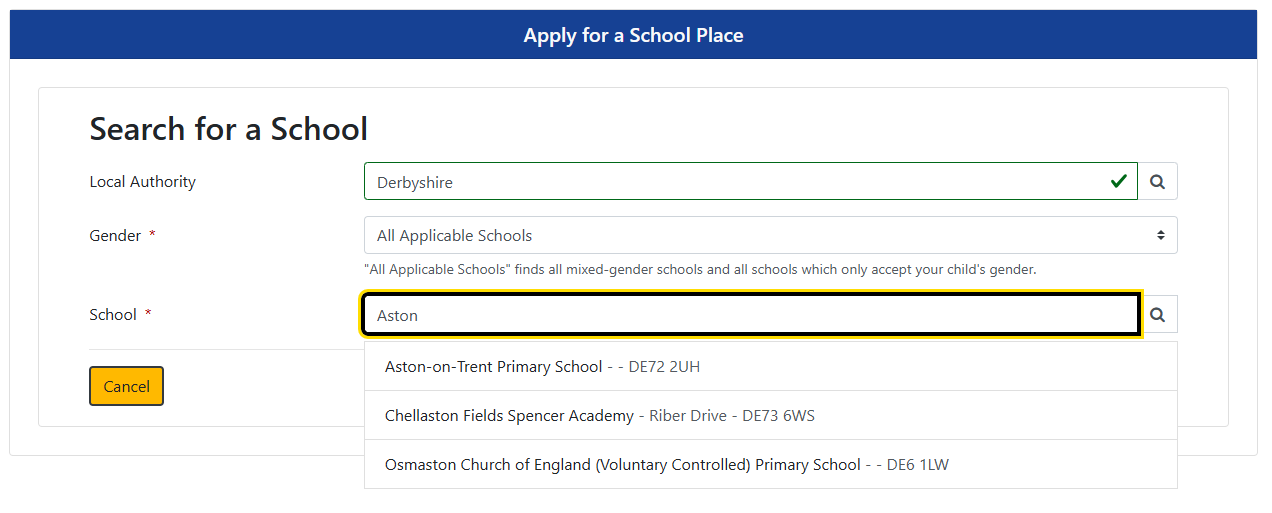The image size is (1272, 513).
Task: Click the All Applicable Schools helper text
Action: 700,270
